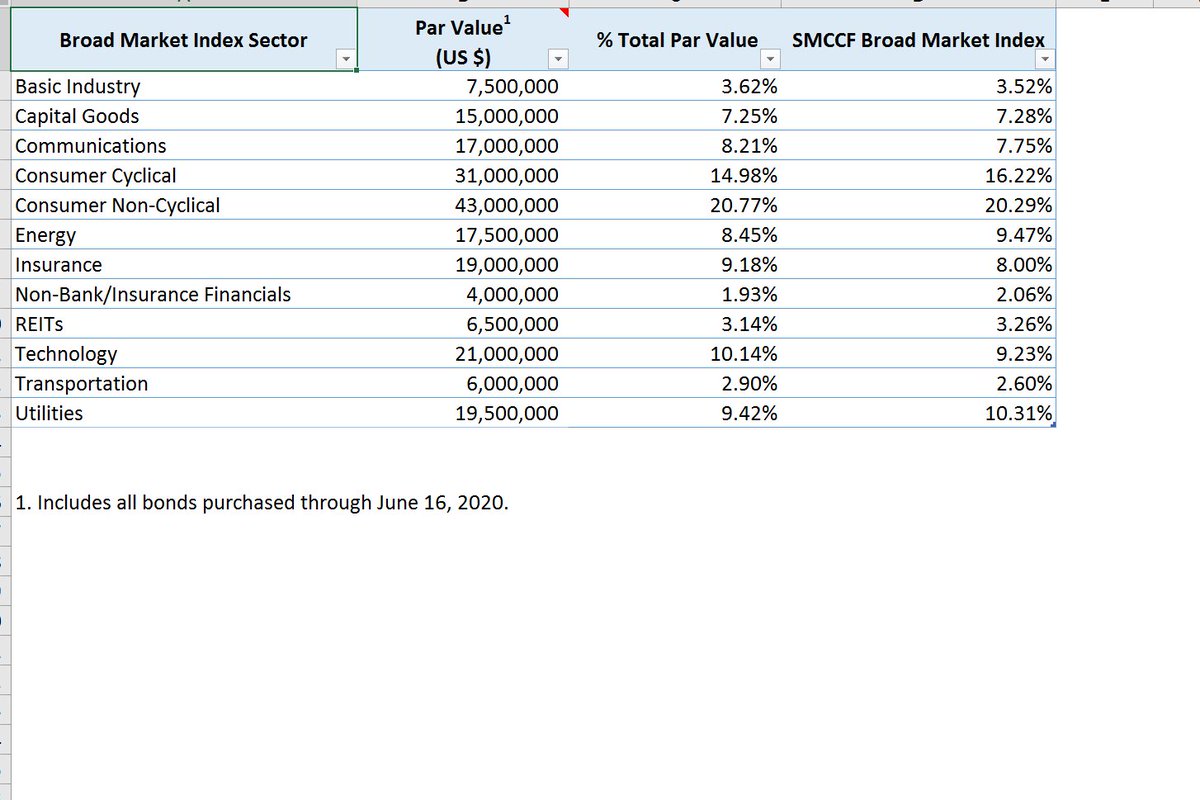
Task: Select the 31,000,000 par value cell
Action: click(463, 176)
